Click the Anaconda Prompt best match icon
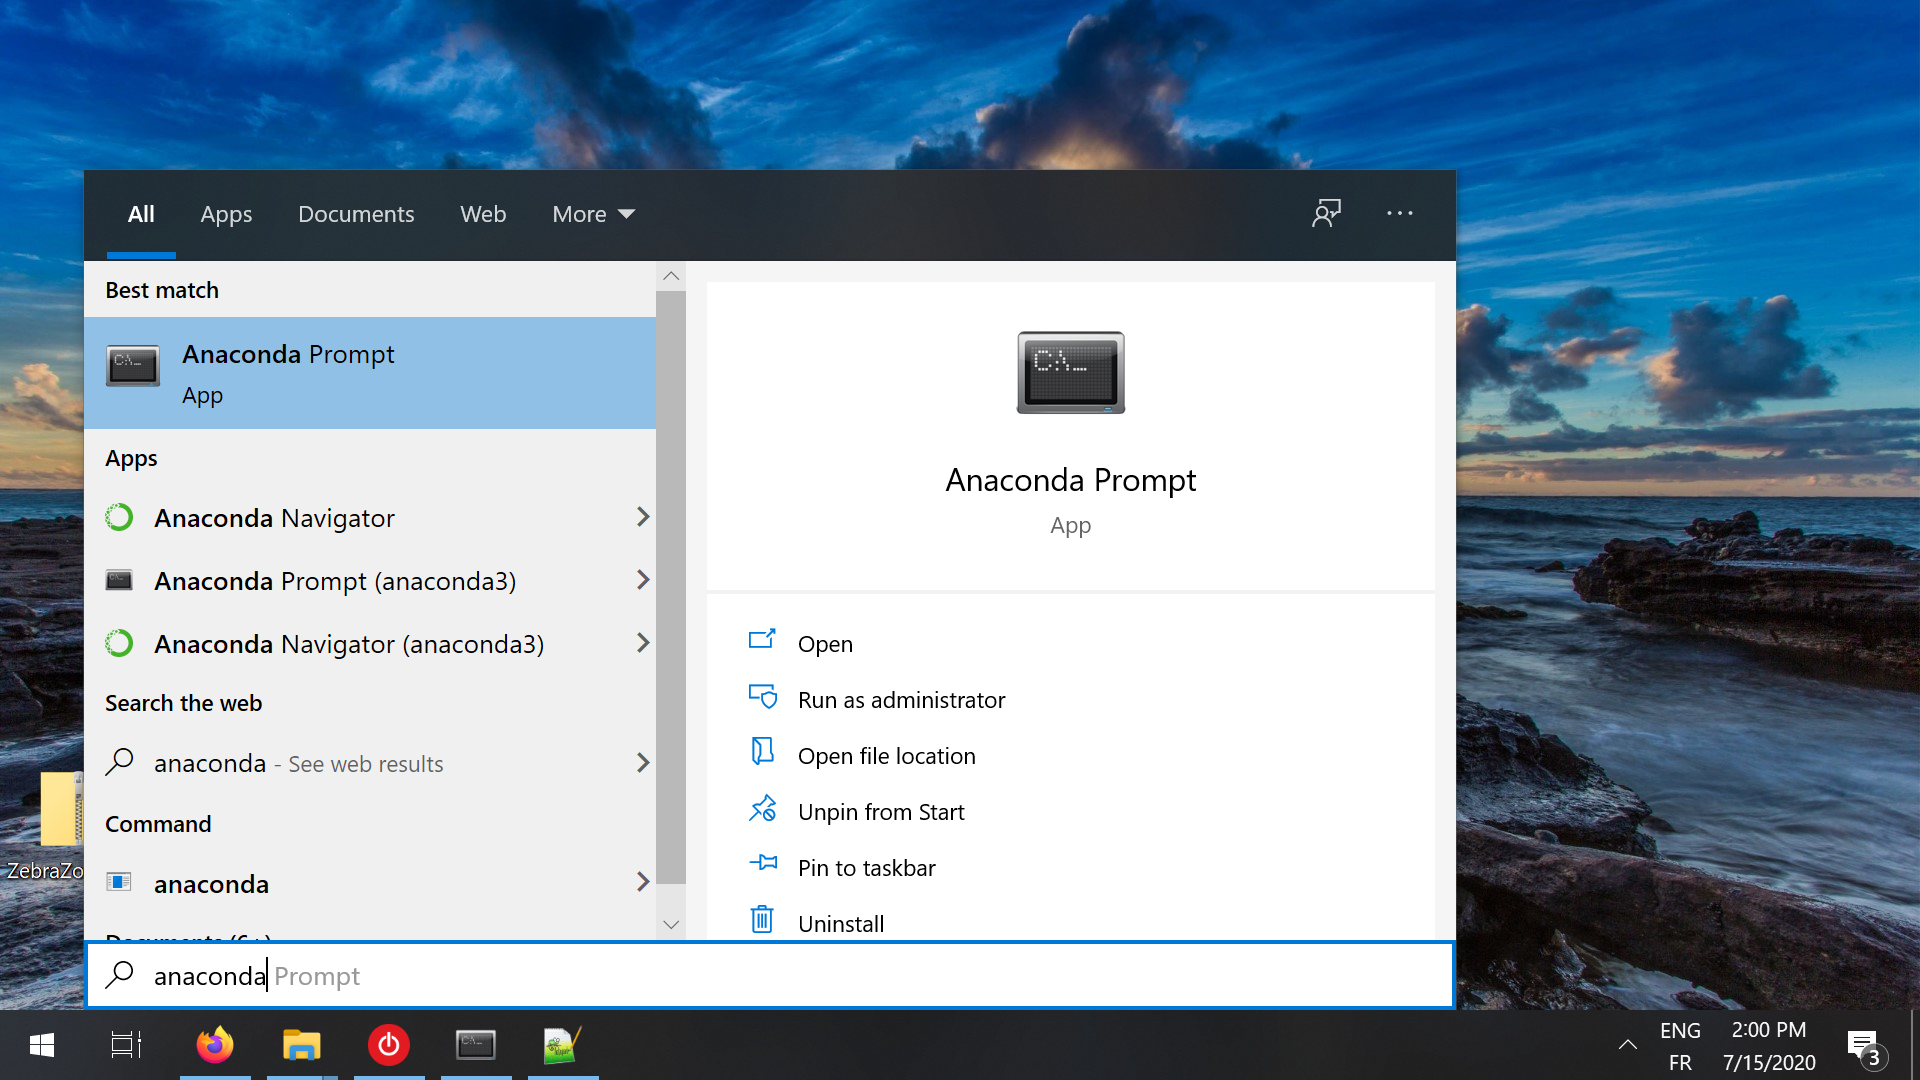 click(x=133, y=366)
